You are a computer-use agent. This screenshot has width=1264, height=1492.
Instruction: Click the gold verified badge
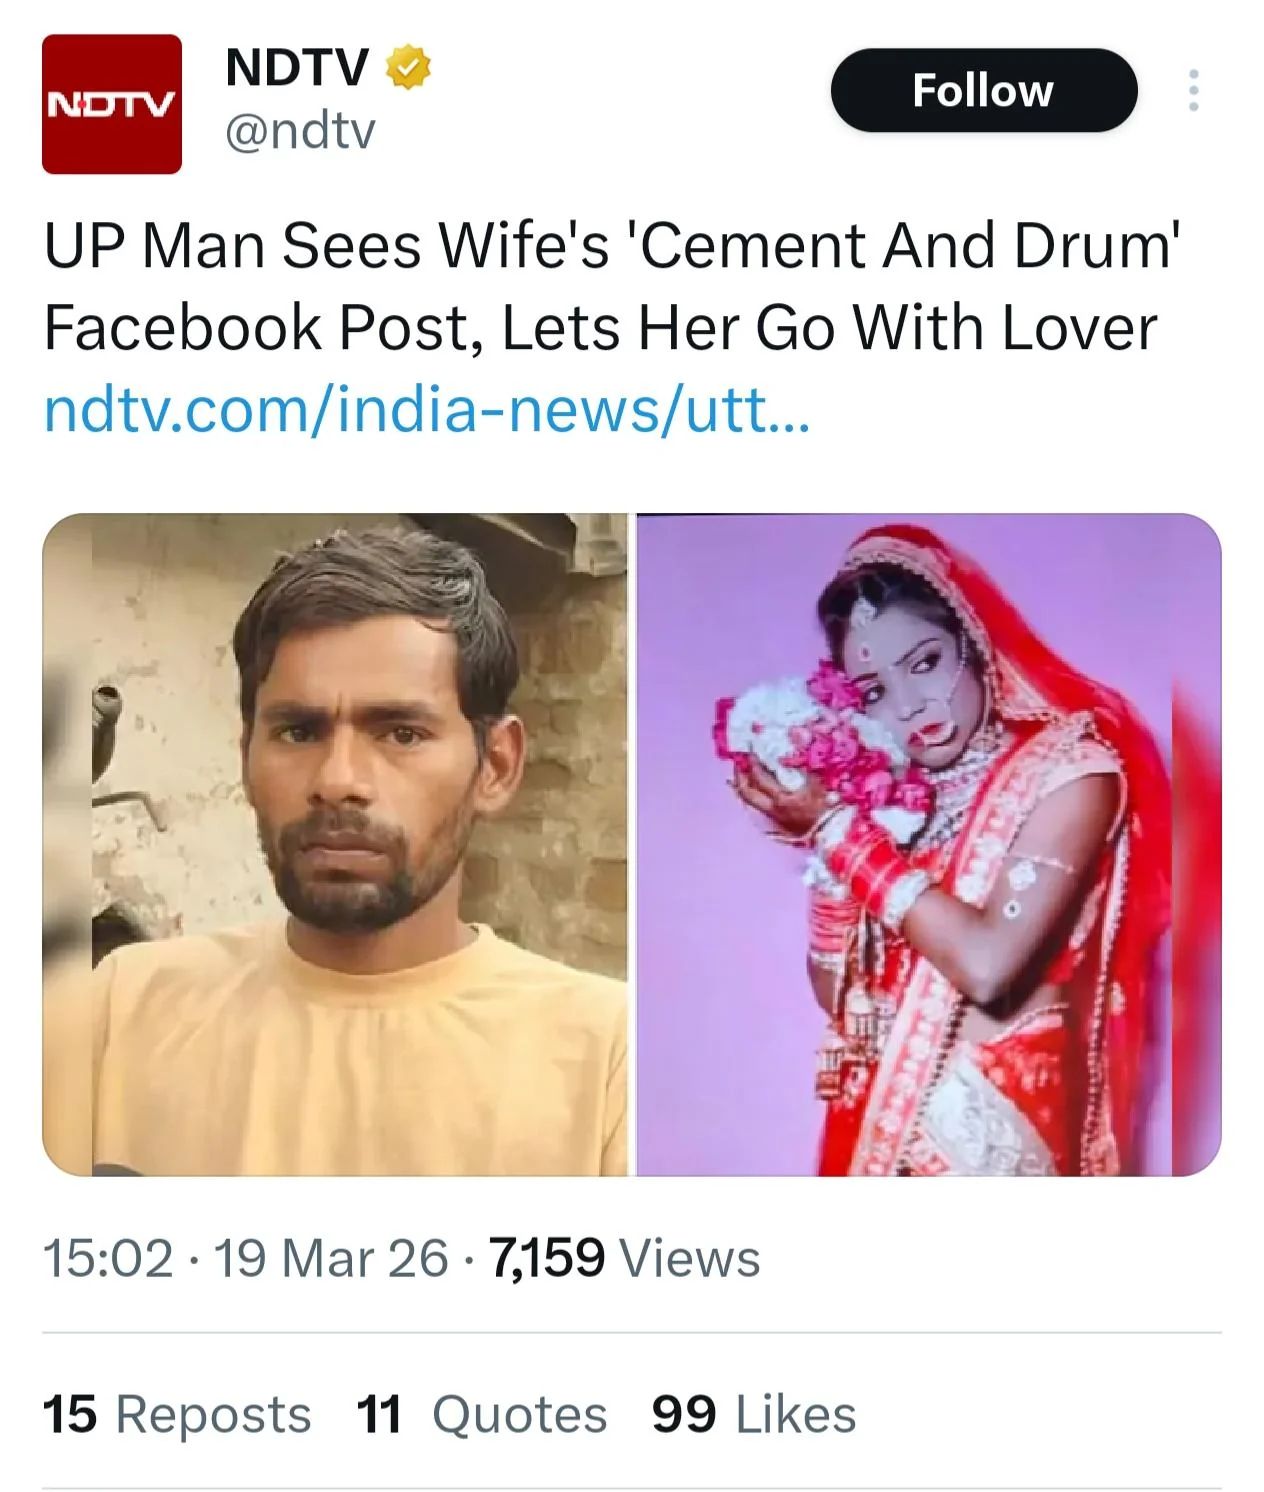pos(408,68)
